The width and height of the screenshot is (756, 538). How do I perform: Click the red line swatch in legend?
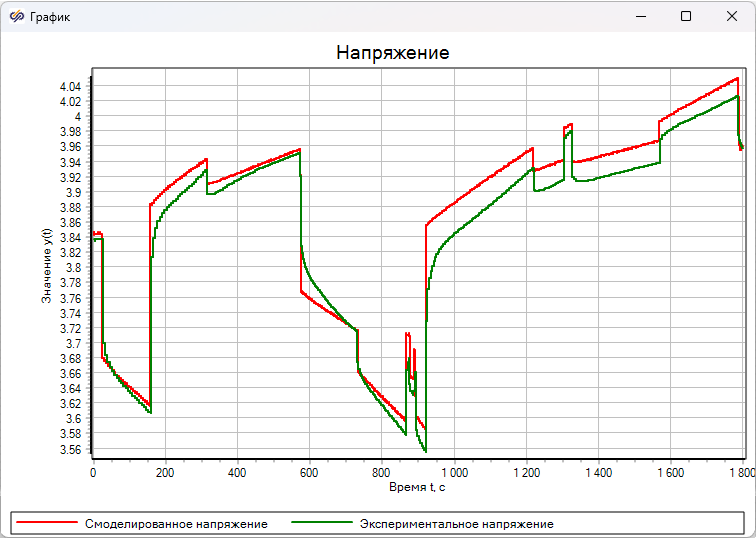click(47, 523)
